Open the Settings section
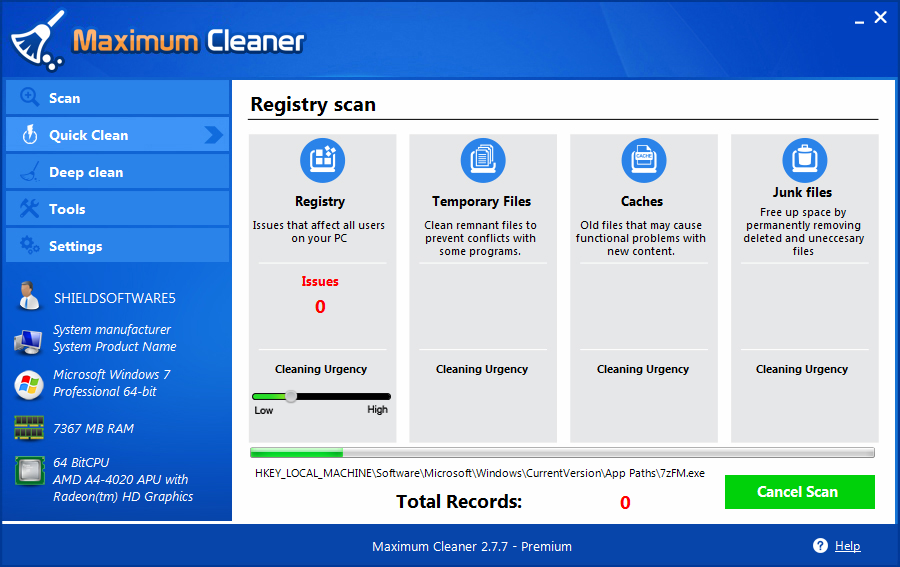Image resolution: width=900 pixels, height=567 pixels. point(118,245)
